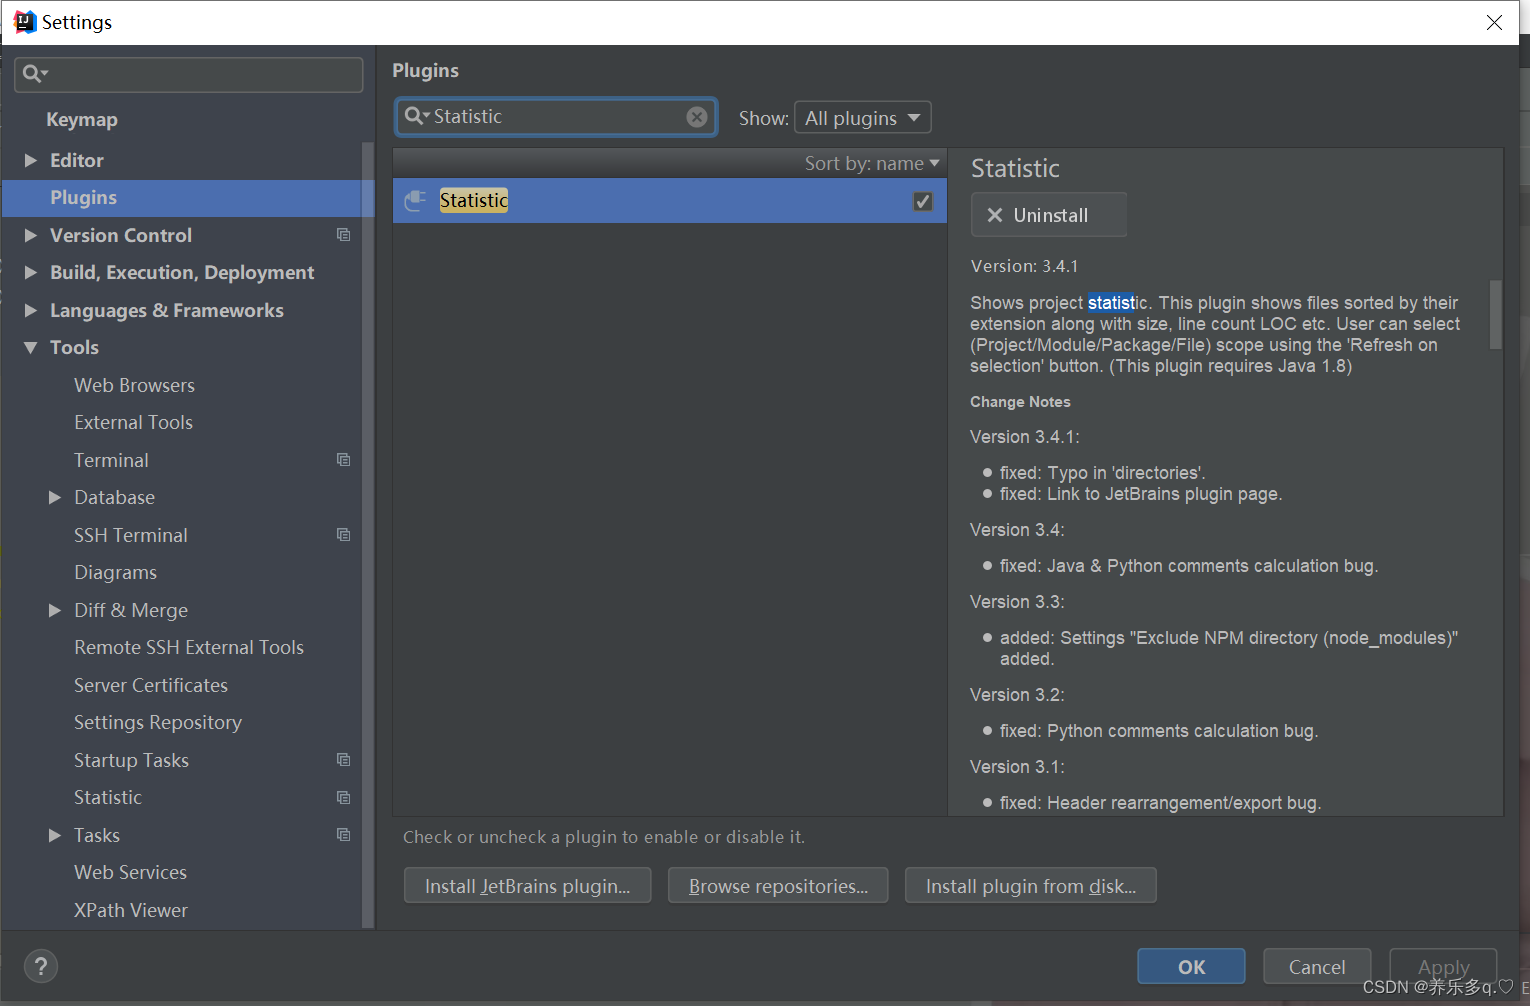Click the project-level icon beside Startup Tasks
The image size is (1530, 1006).
344,760
